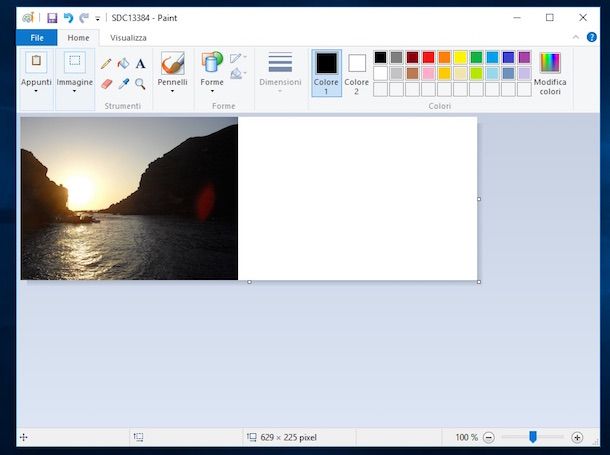Choose the Eraser tool
610x455 pixels.
106,84
